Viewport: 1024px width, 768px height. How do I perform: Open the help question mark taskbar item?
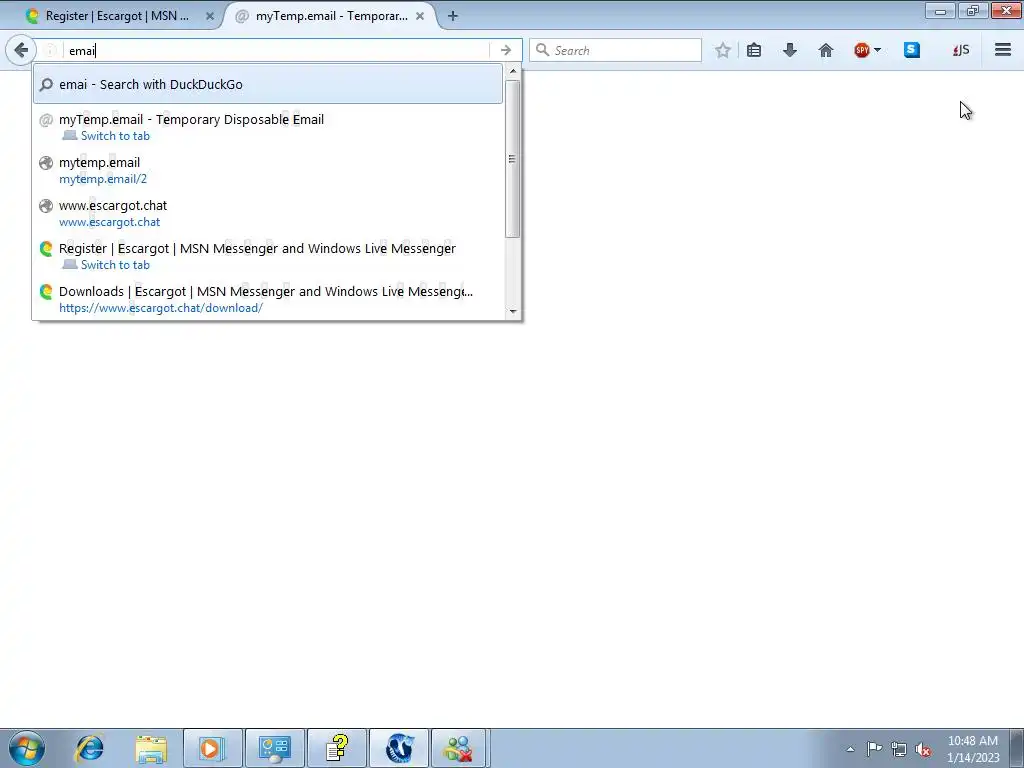tap(336, 748)
